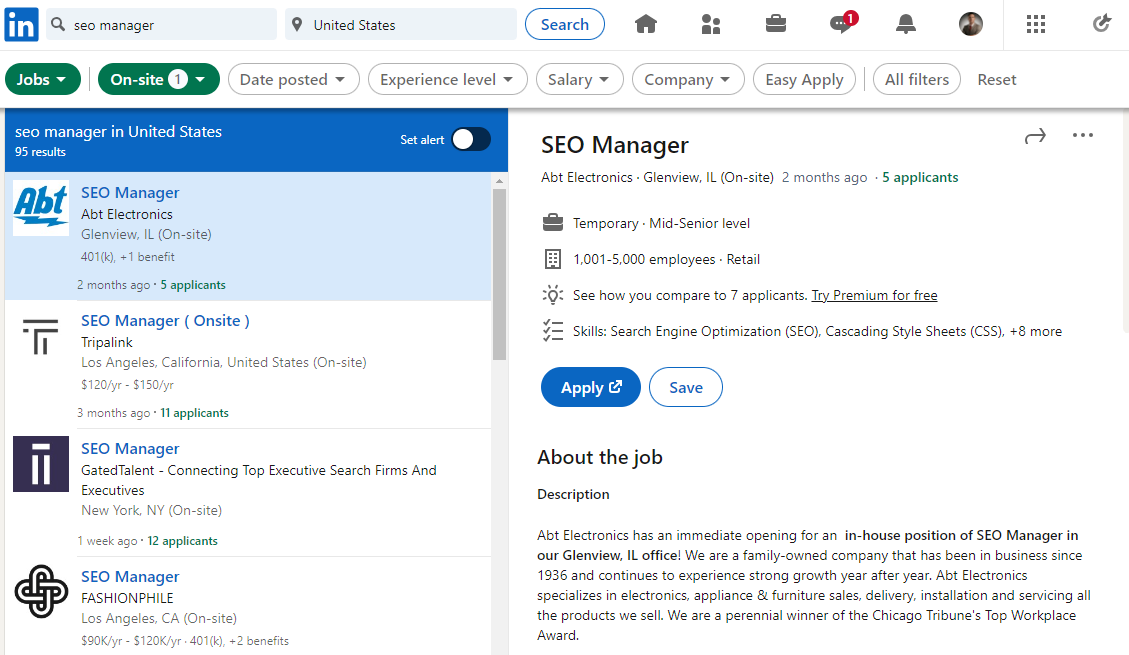Open the Notifications bell icon
Screen dimensions: 1129x655
click(906, 25)
